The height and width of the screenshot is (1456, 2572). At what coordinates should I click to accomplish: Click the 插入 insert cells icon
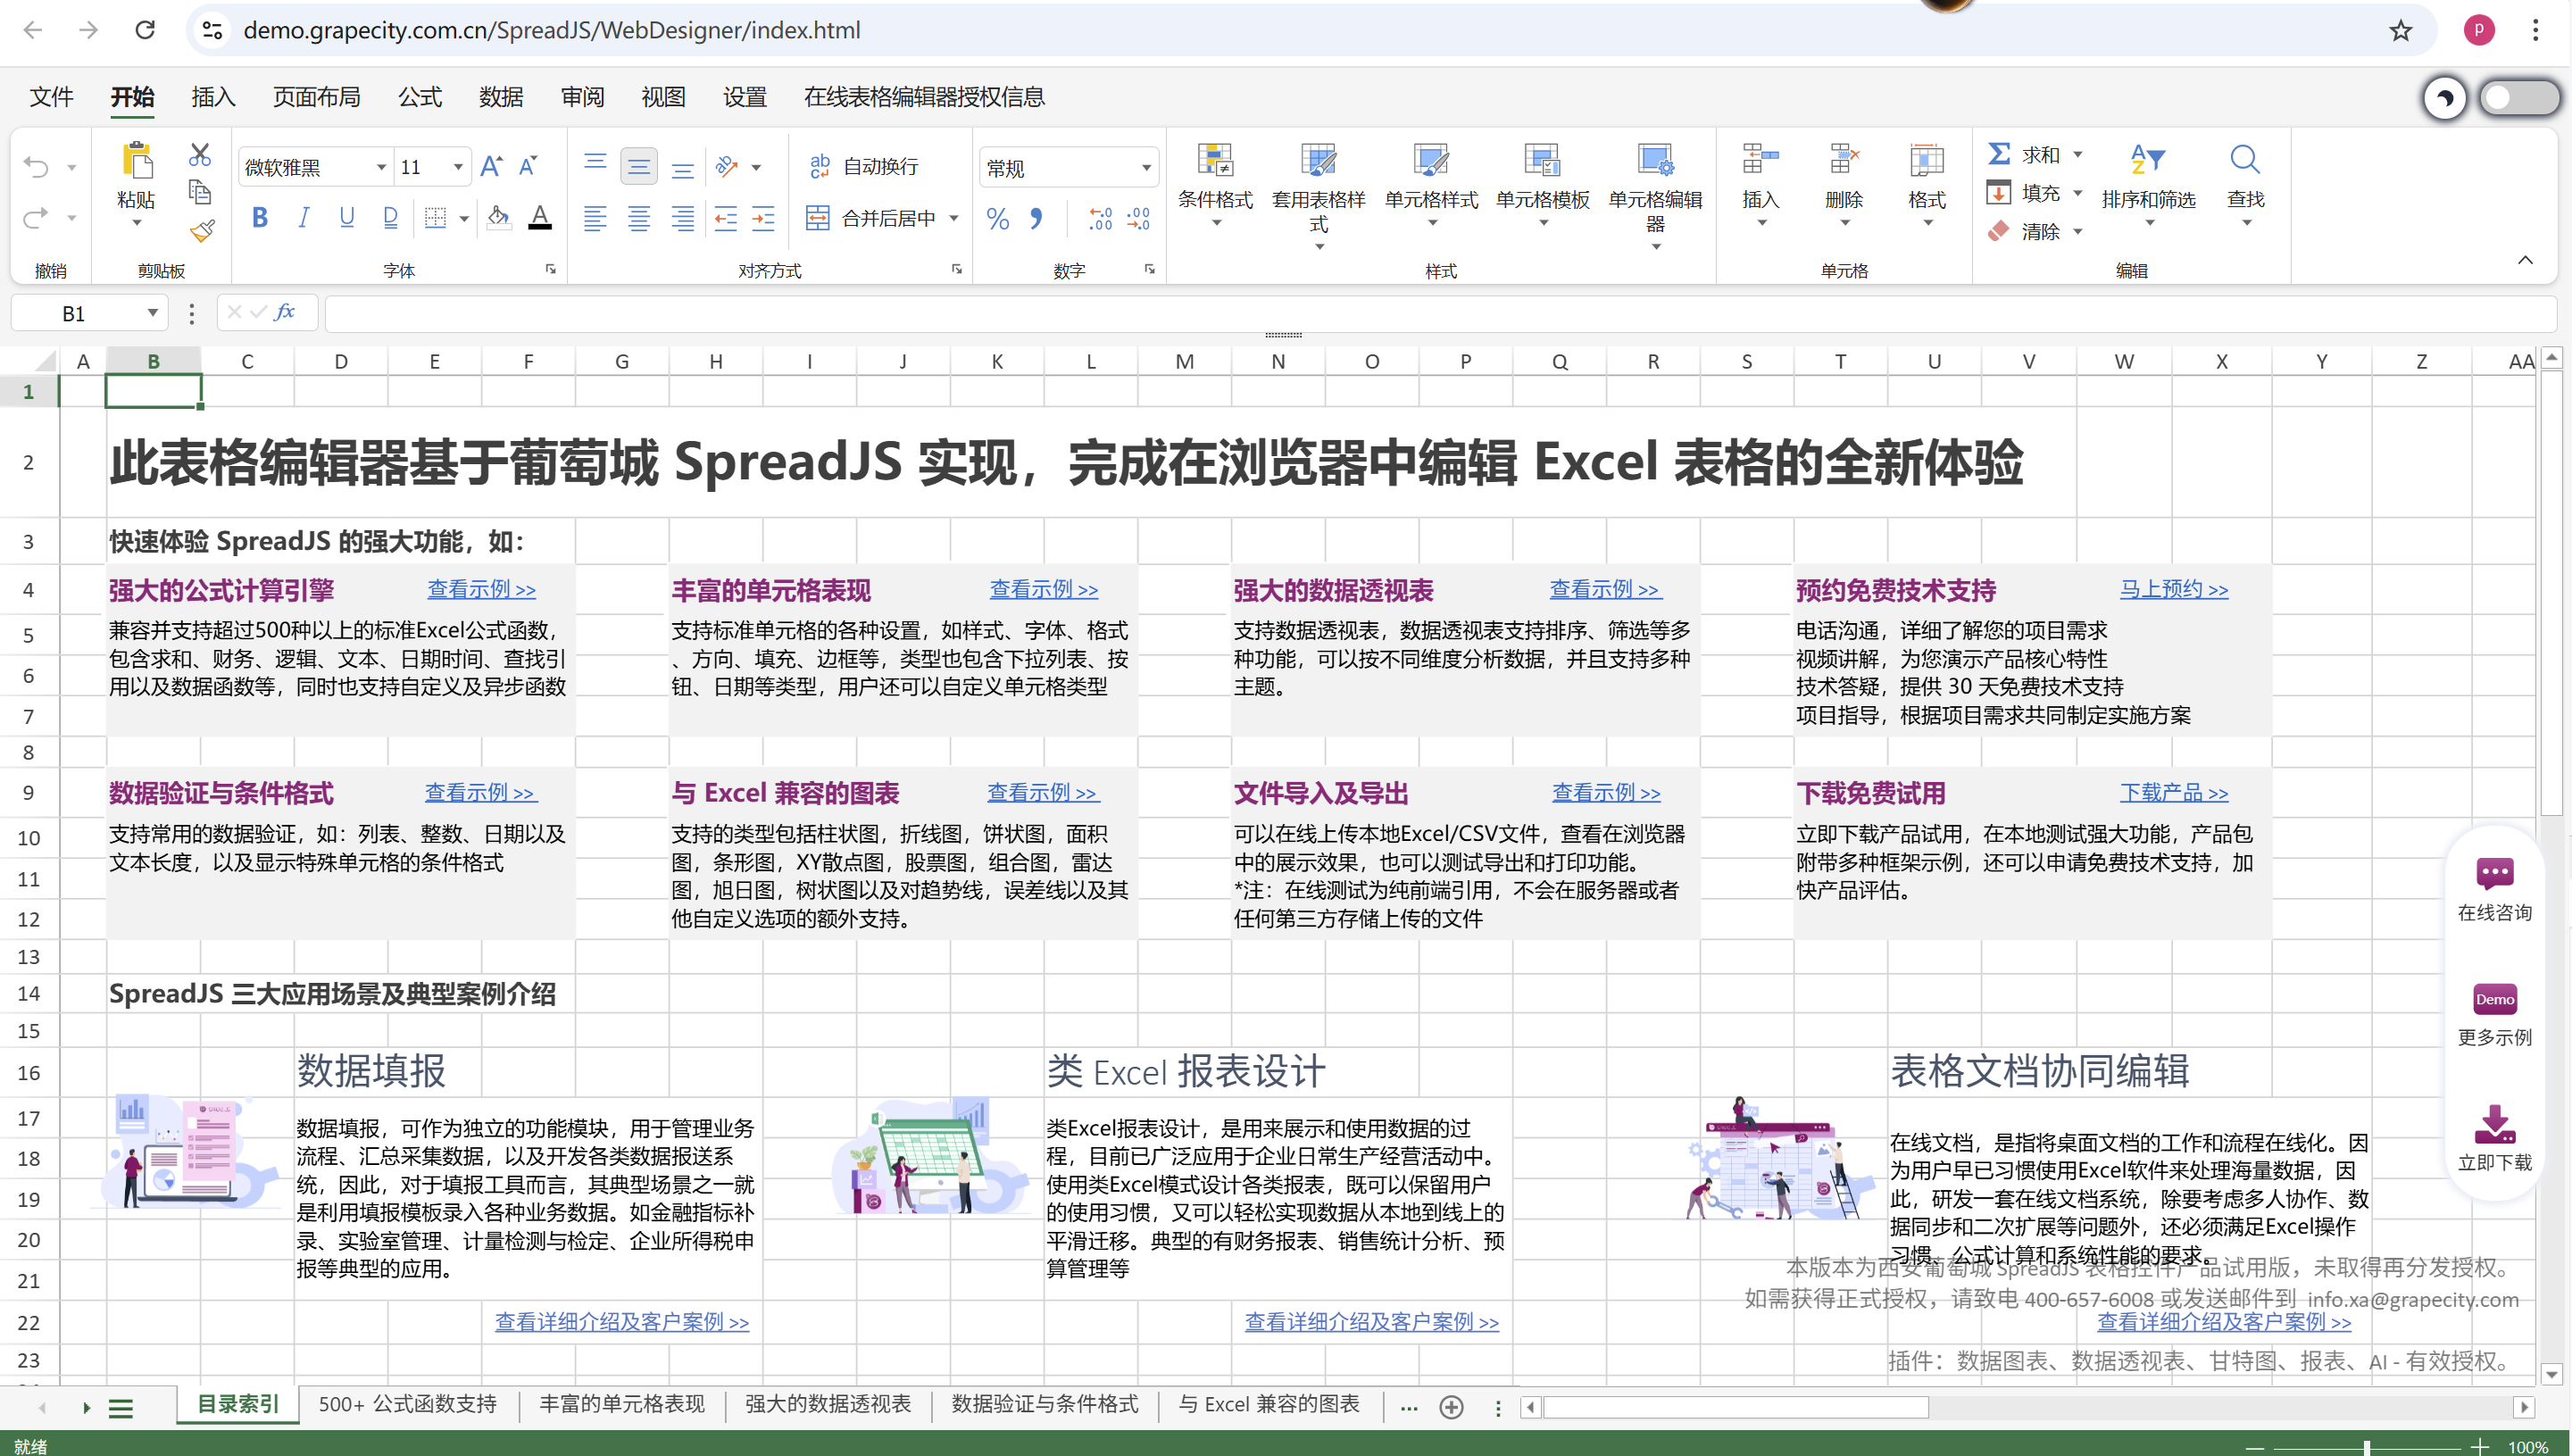coord(1761,160)
